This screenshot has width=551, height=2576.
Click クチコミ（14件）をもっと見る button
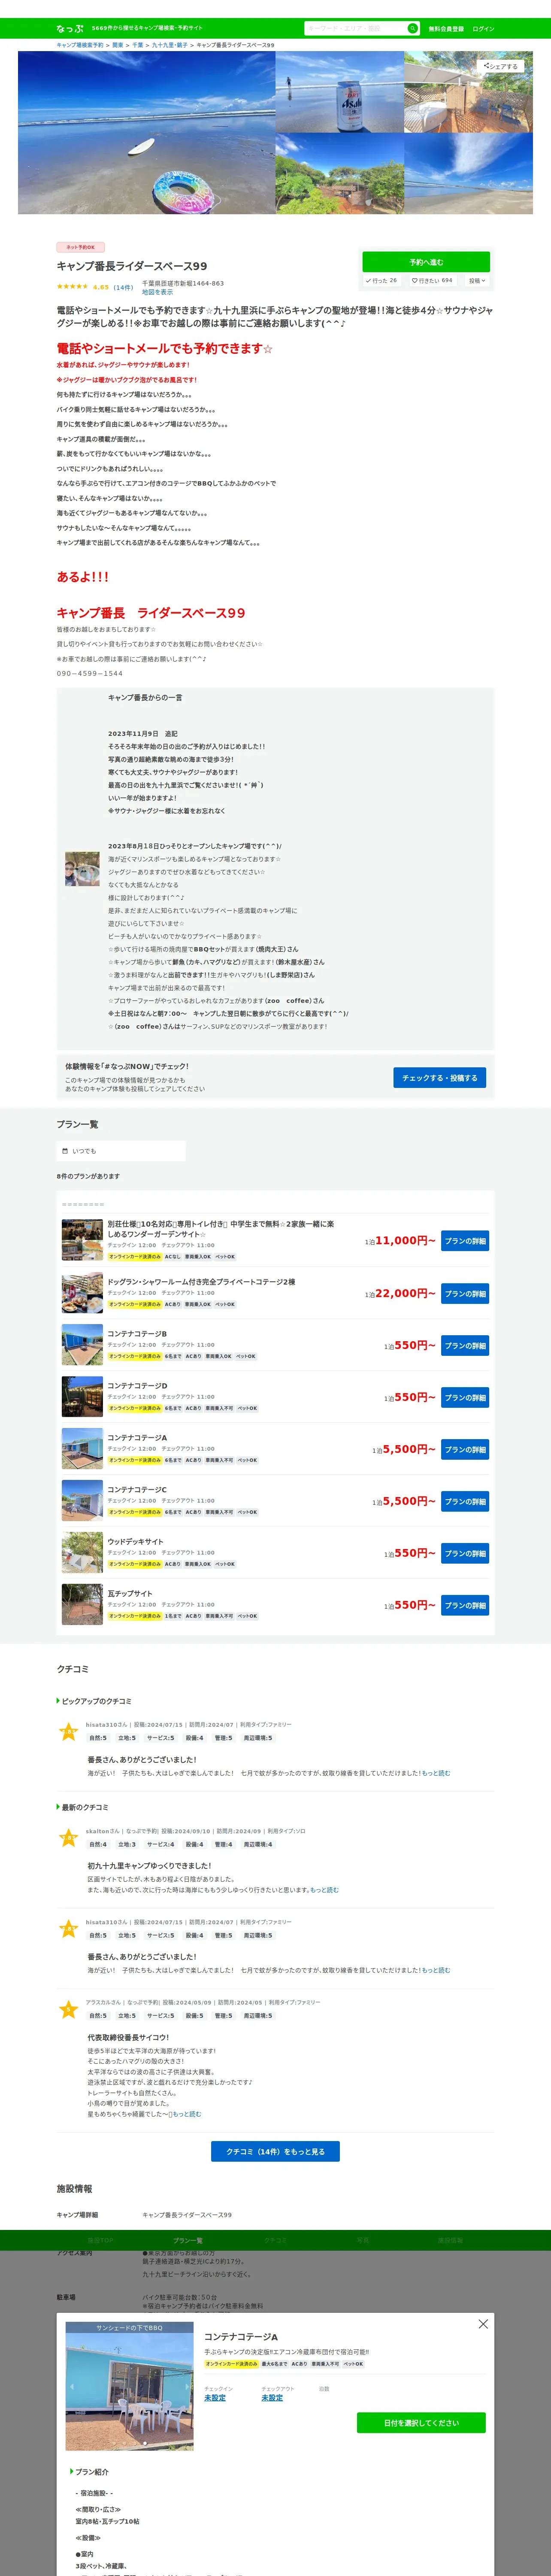pyautogui.click(x=275, y=2151)
